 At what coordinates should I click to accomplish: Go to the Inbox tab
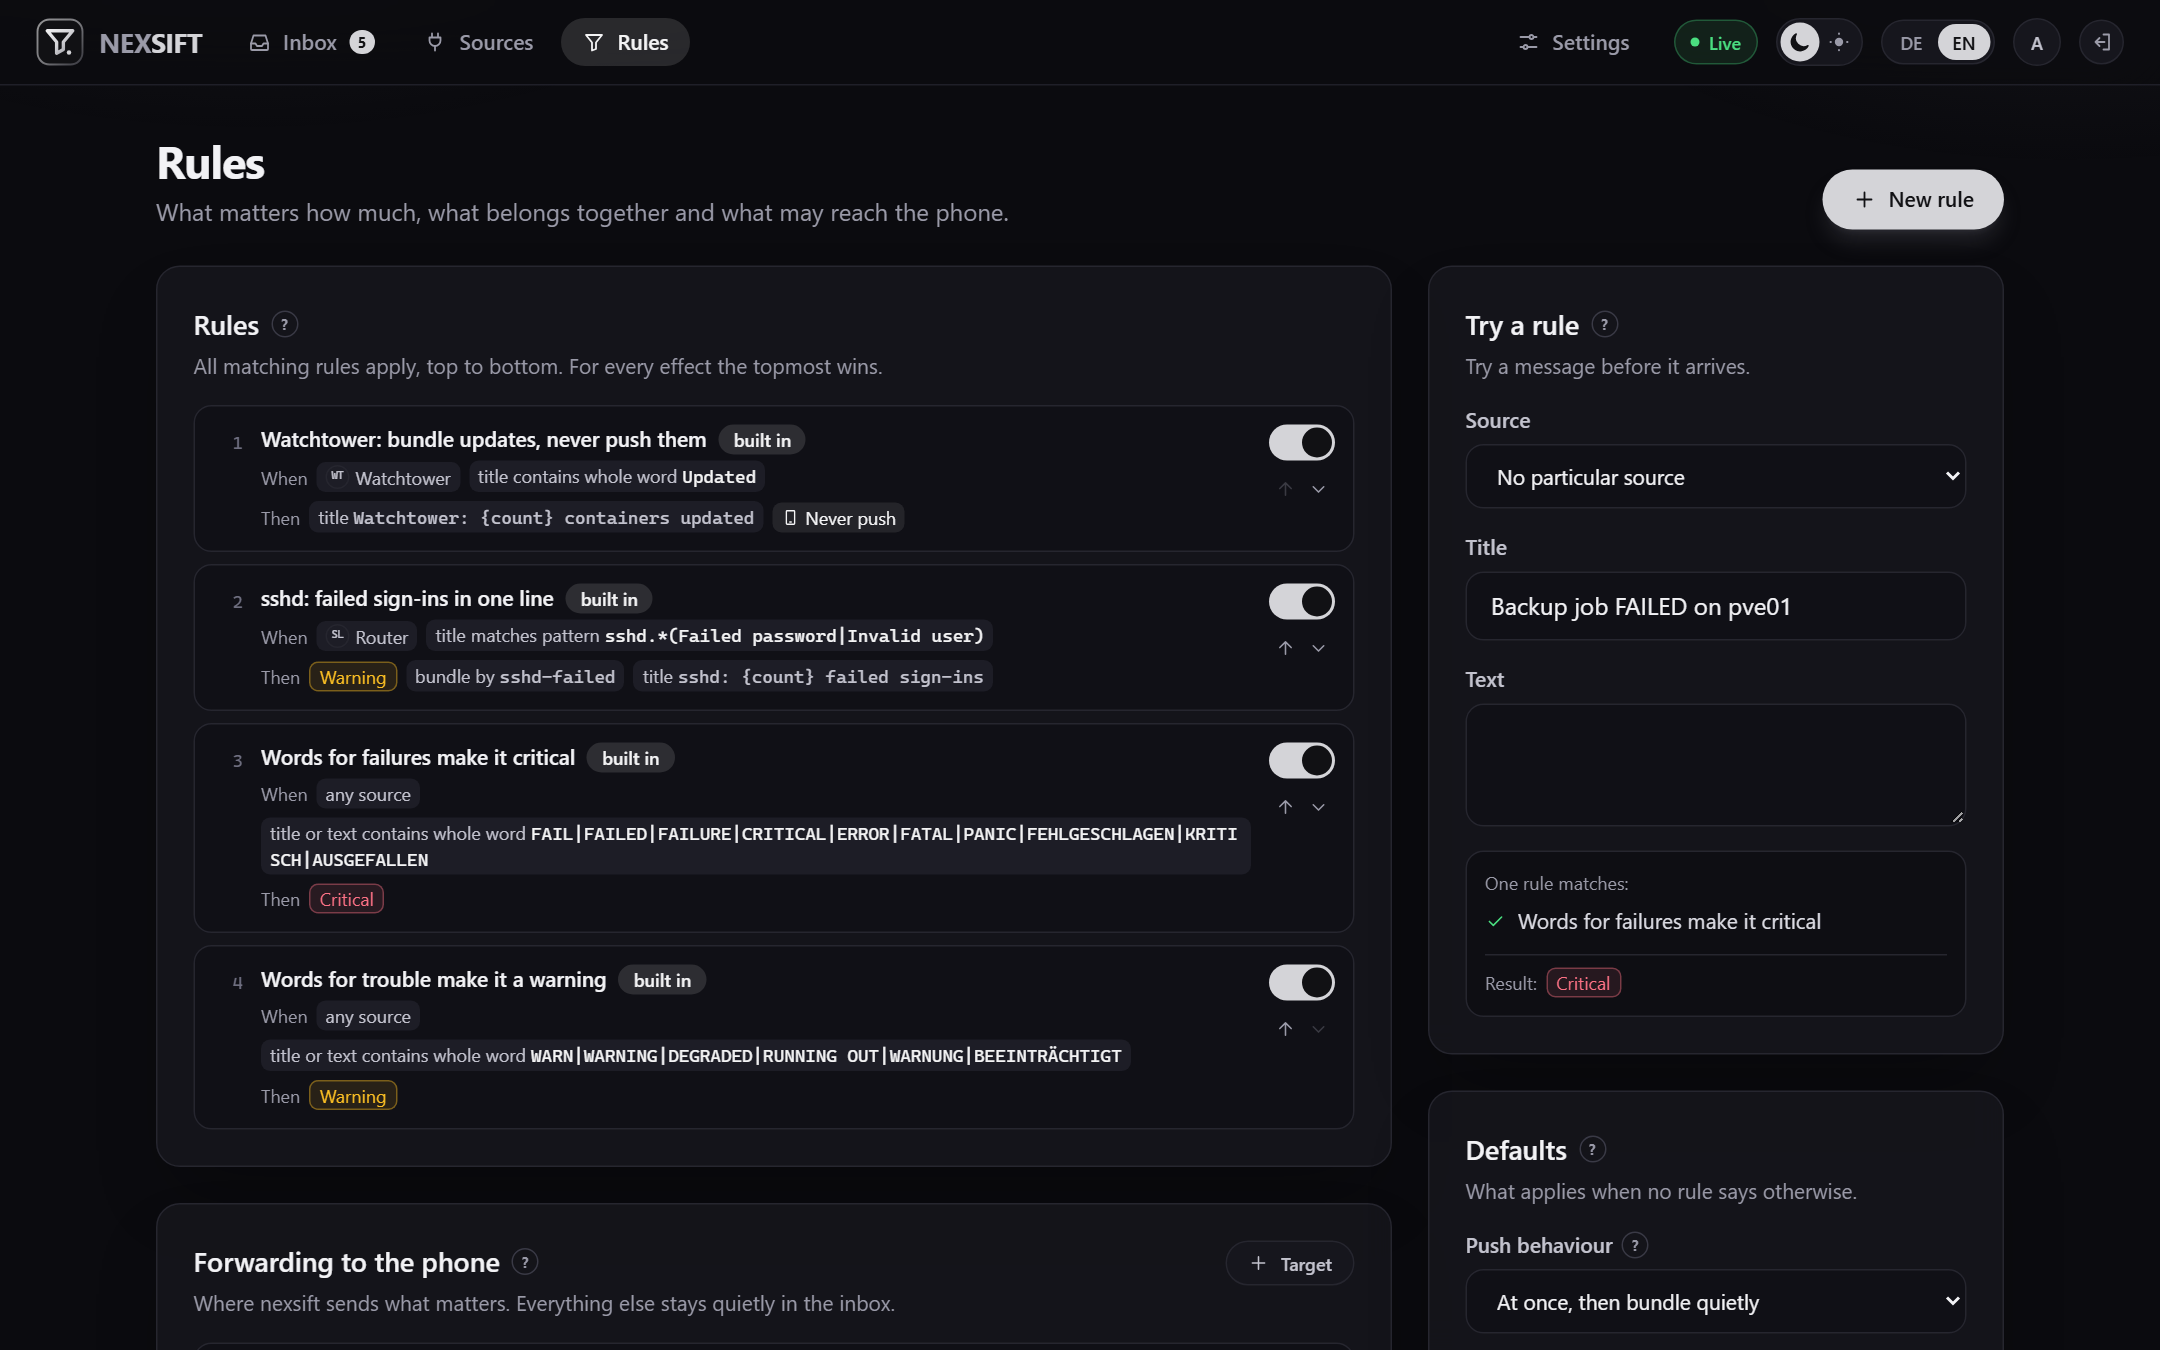311,42
